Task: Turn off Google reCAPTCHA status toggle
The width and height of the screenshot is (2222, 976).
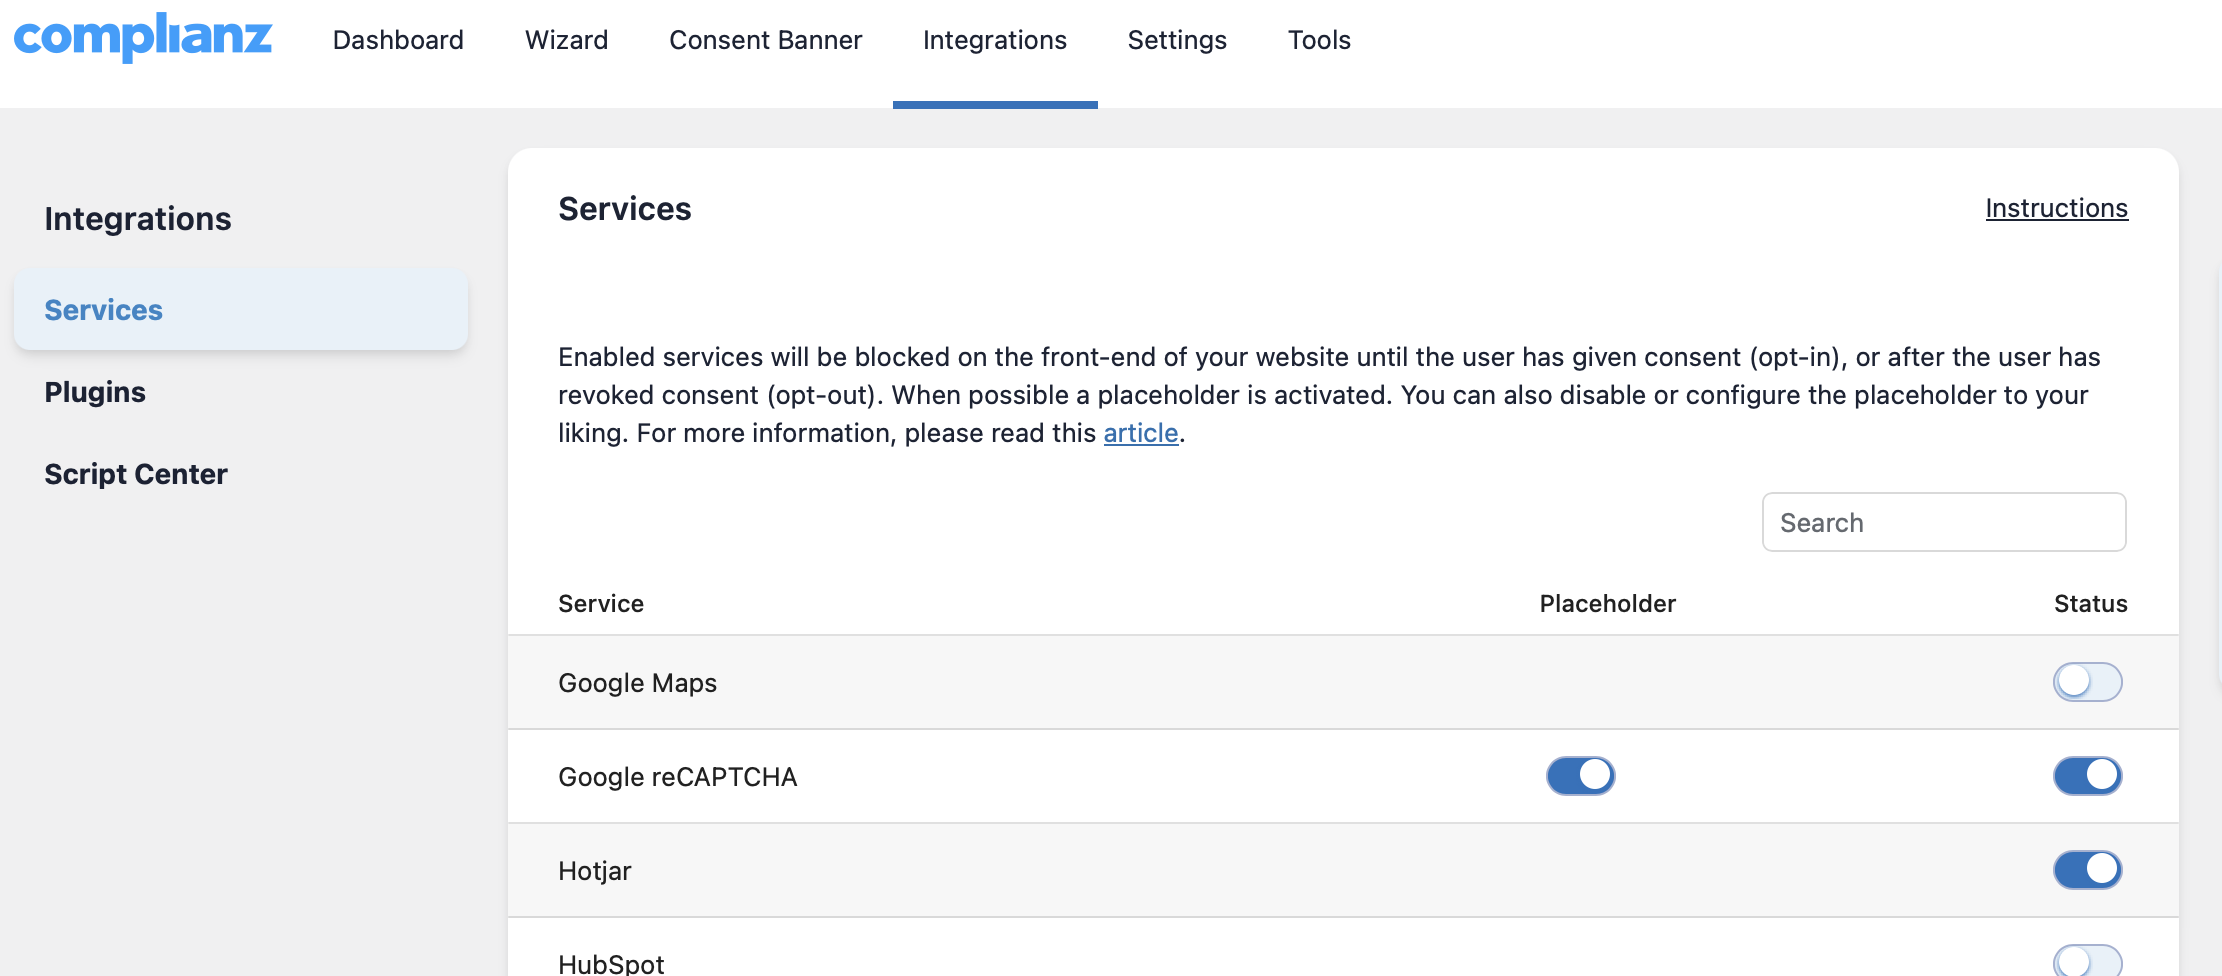Action: [x=2087, y=776]
